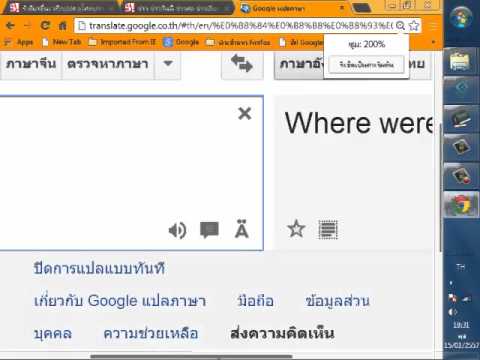Open Windows Explorer from the taskbar

[461, 61]
